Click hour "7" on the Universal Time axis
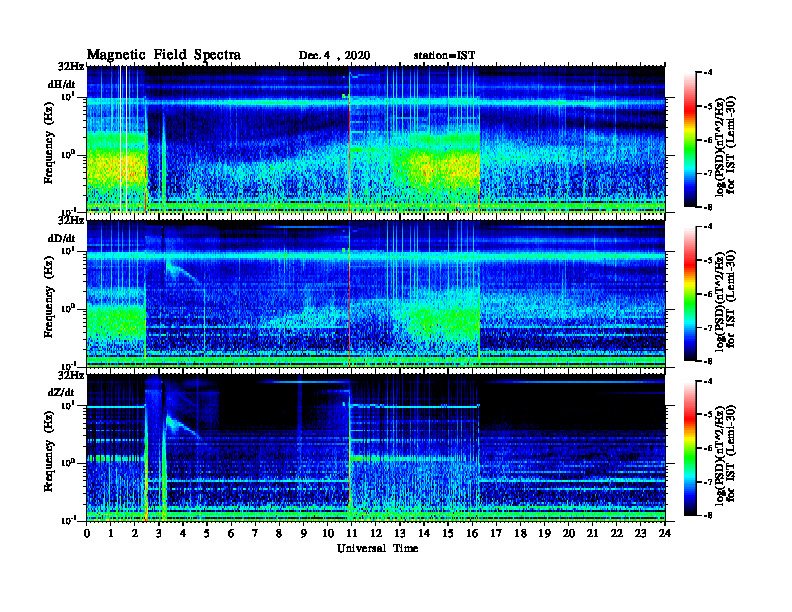 [x=256, y=534]
